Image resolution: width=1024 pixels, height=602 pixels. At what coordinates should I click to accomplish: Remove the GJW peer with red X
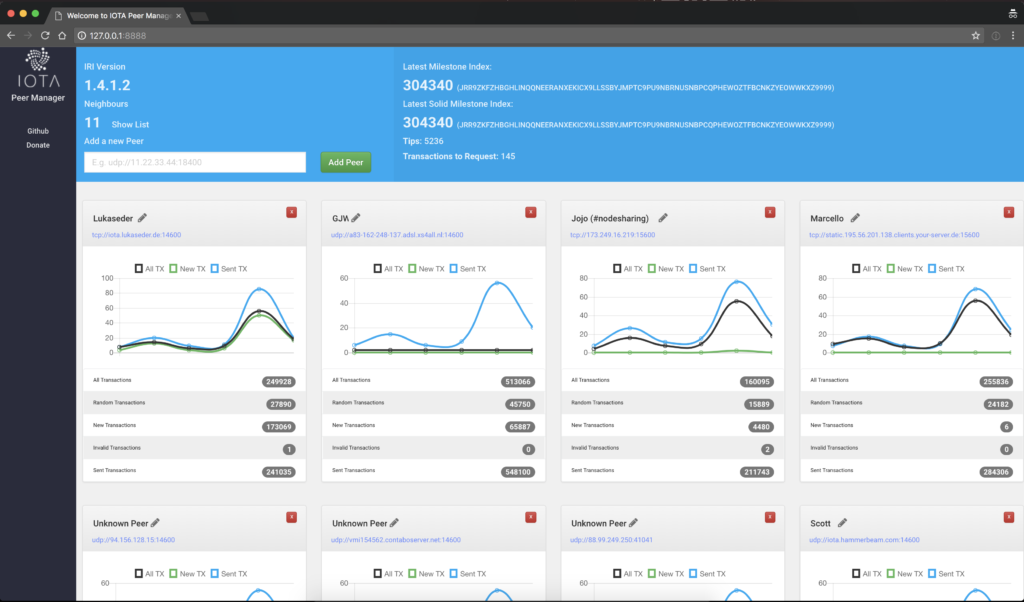pos(530,212)
